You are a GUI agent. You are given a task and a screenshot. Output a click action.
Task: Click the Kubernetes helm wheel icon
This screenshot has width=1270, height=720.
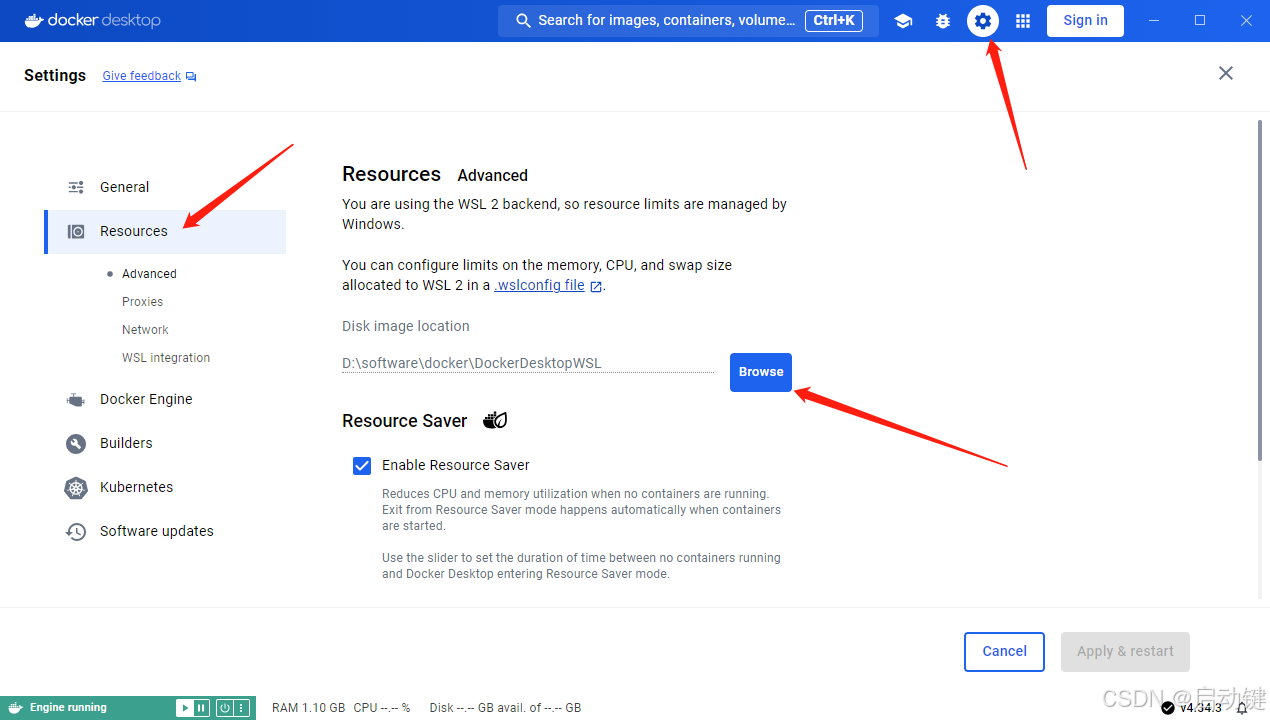76,488
